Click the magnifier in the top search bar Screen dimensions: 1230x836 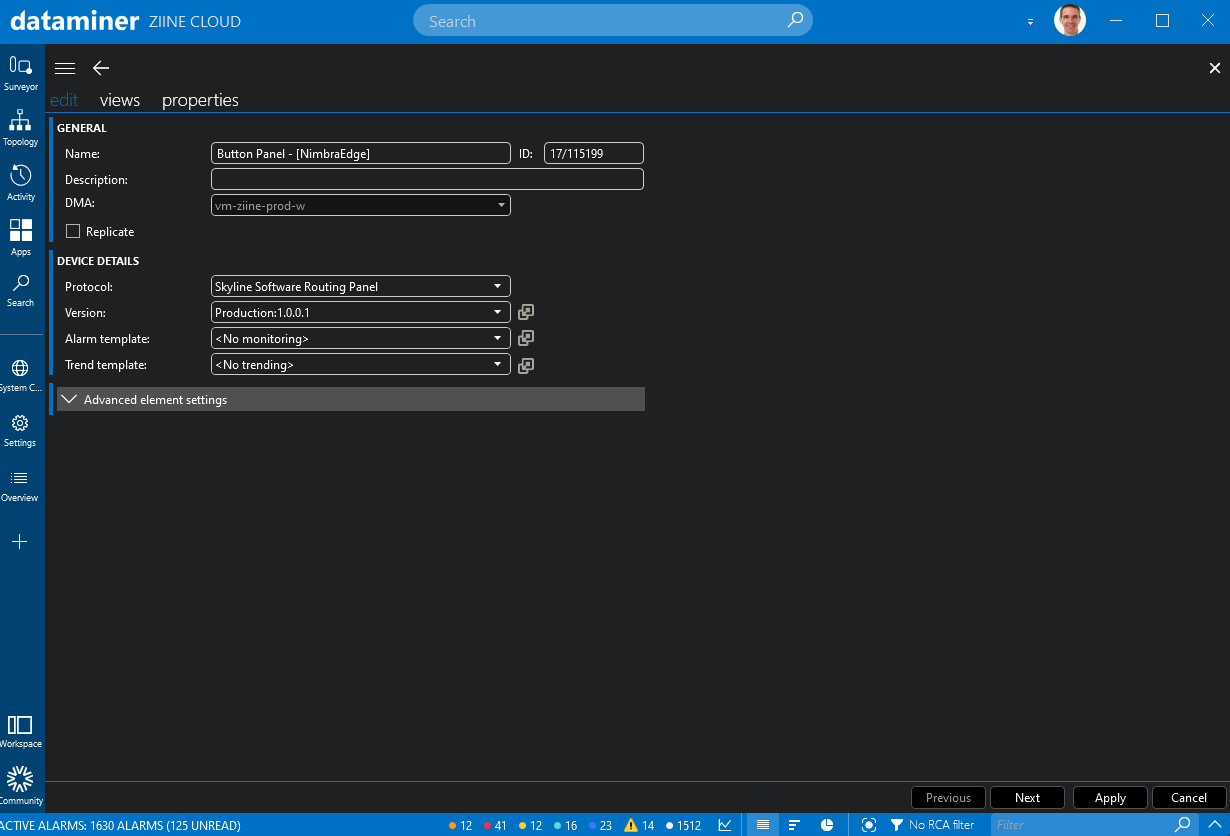pos(795,20)
